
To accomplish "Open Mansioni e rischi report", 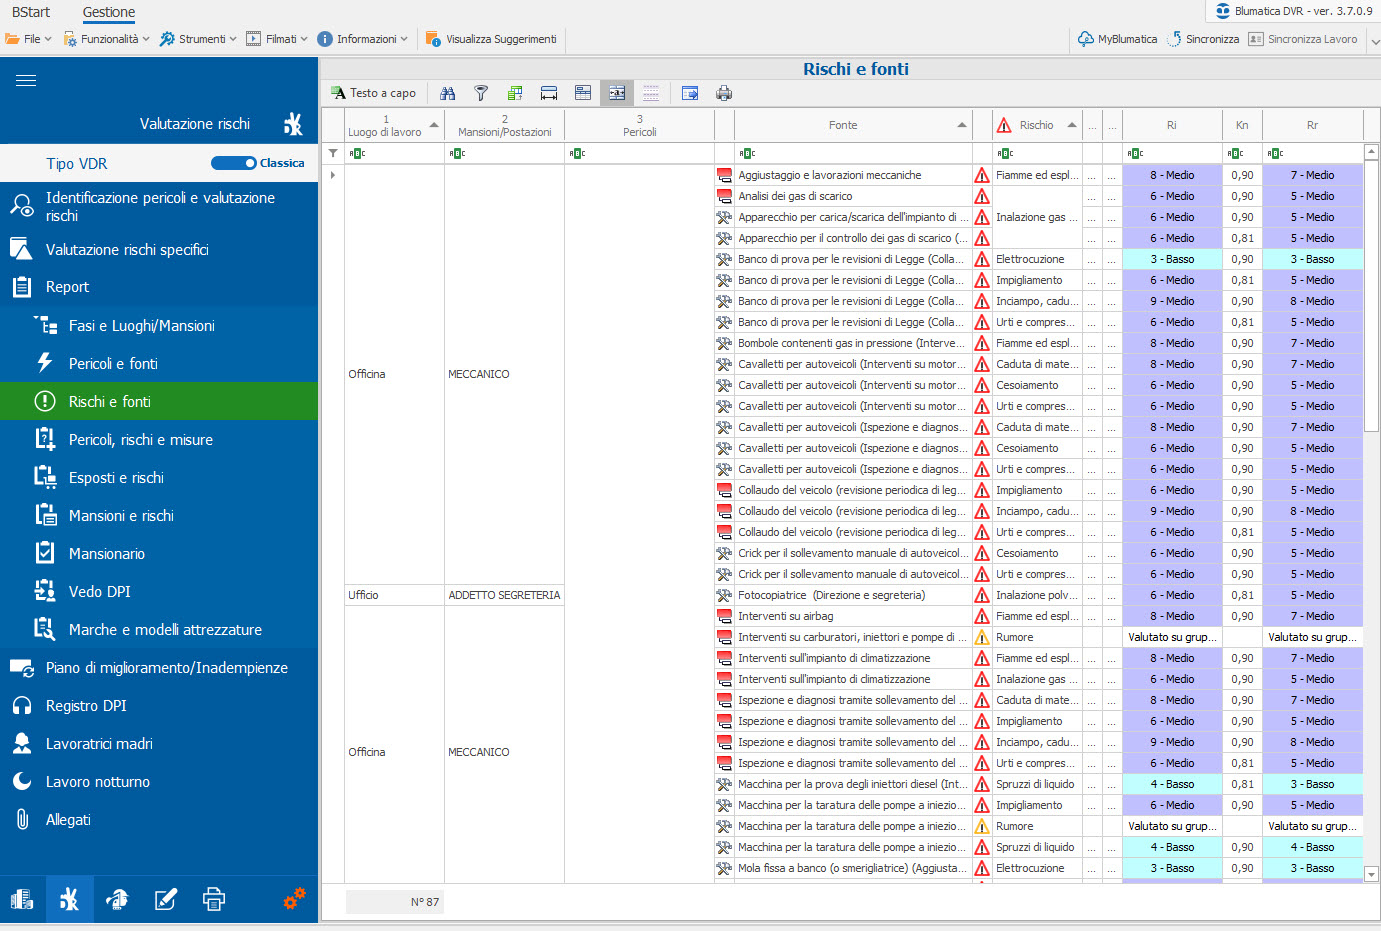I will [x=159, y=516].
